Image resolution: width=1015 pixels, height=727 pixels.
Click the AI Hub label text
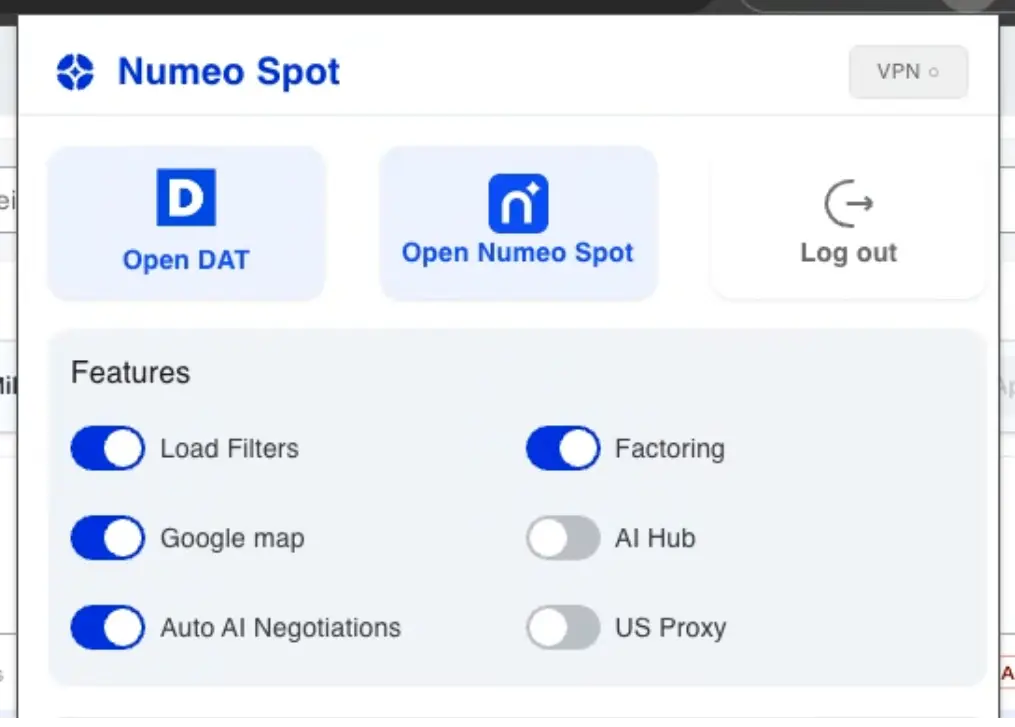[x=655, y=538]
